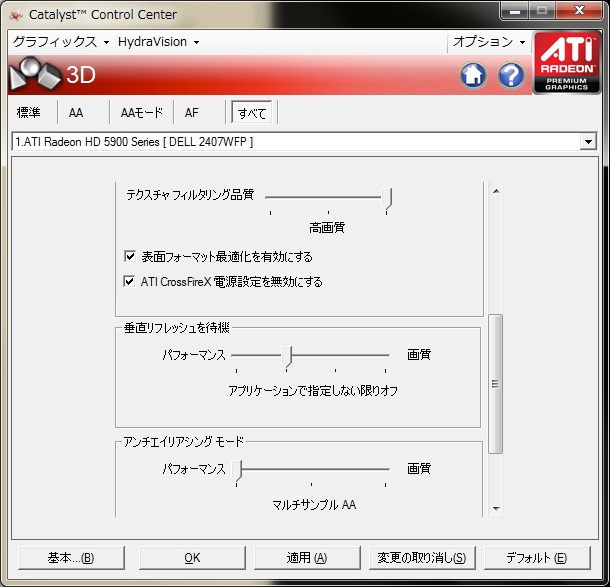Click the 高画質 slider value label
Screen dimensions: 610x587
tap(327, 228)
